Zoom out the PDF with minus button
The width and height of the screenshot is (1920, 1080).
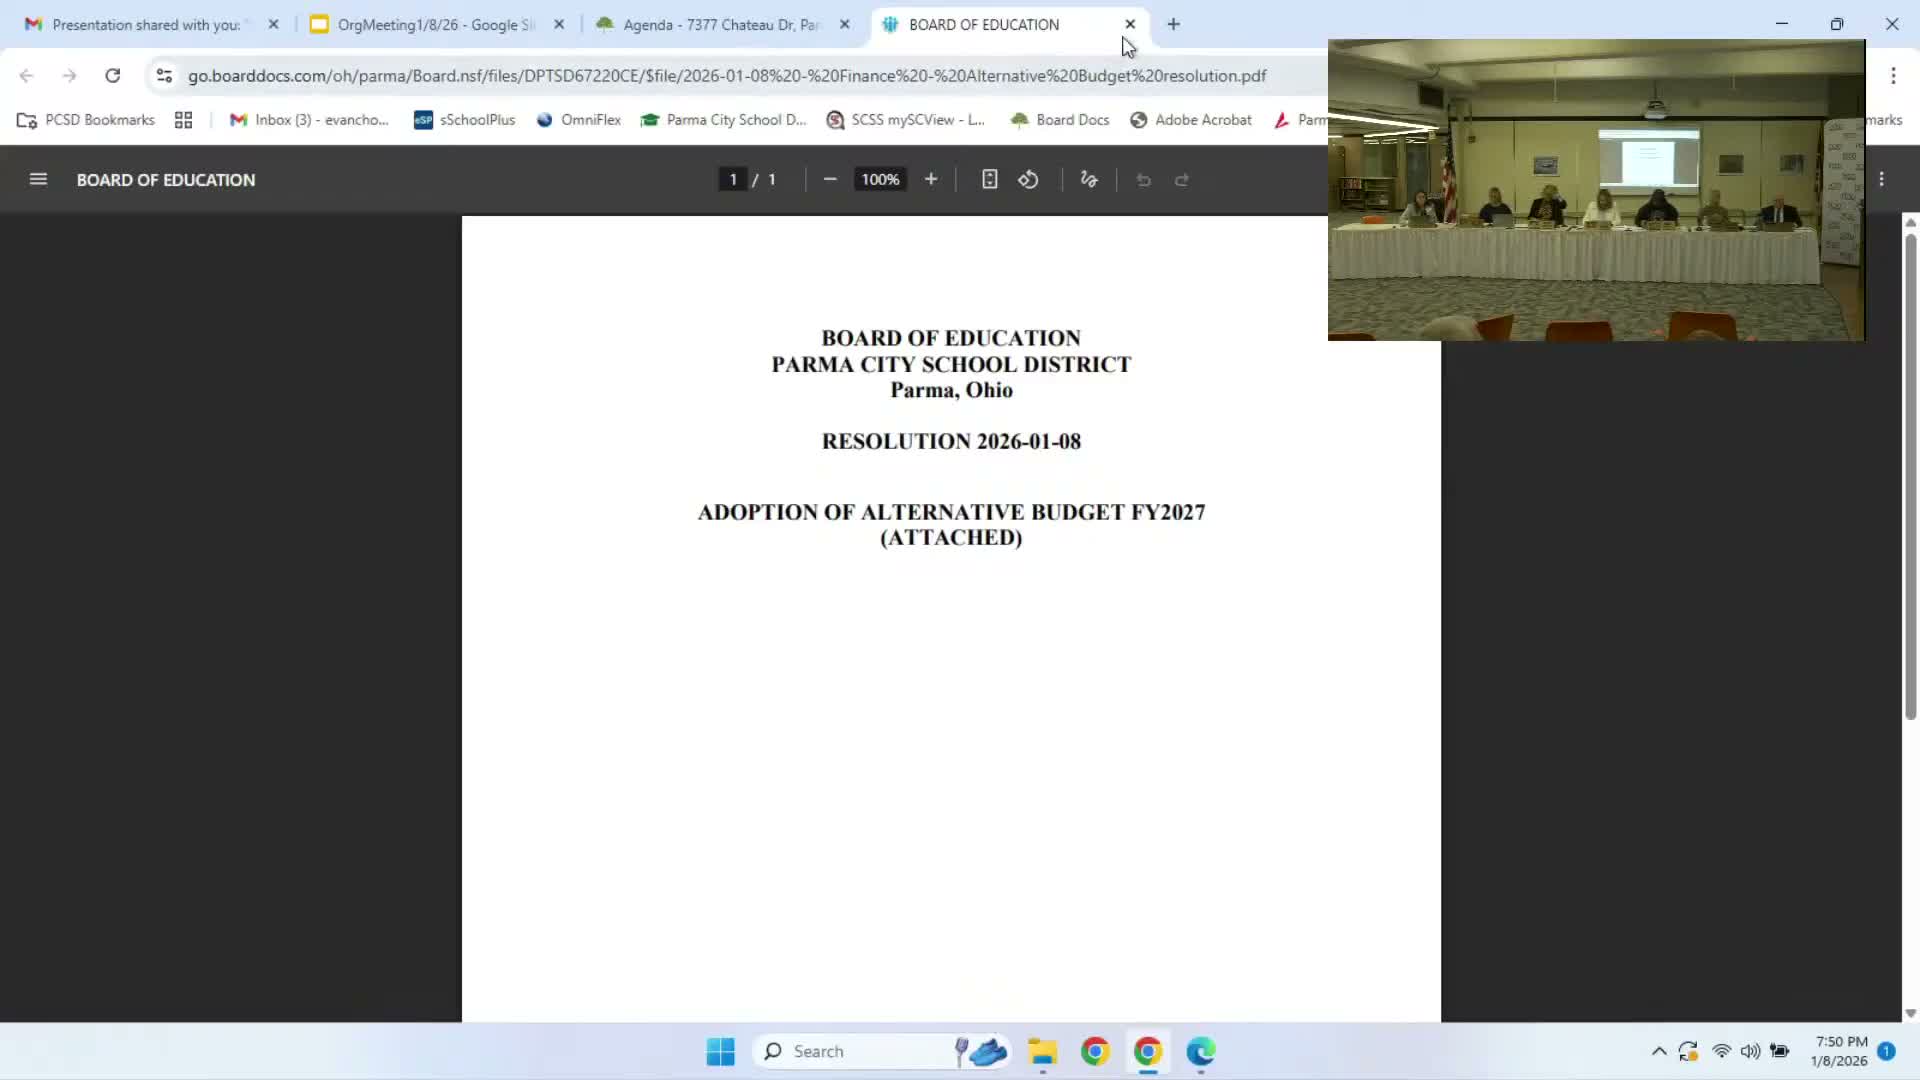coord(829,180)
